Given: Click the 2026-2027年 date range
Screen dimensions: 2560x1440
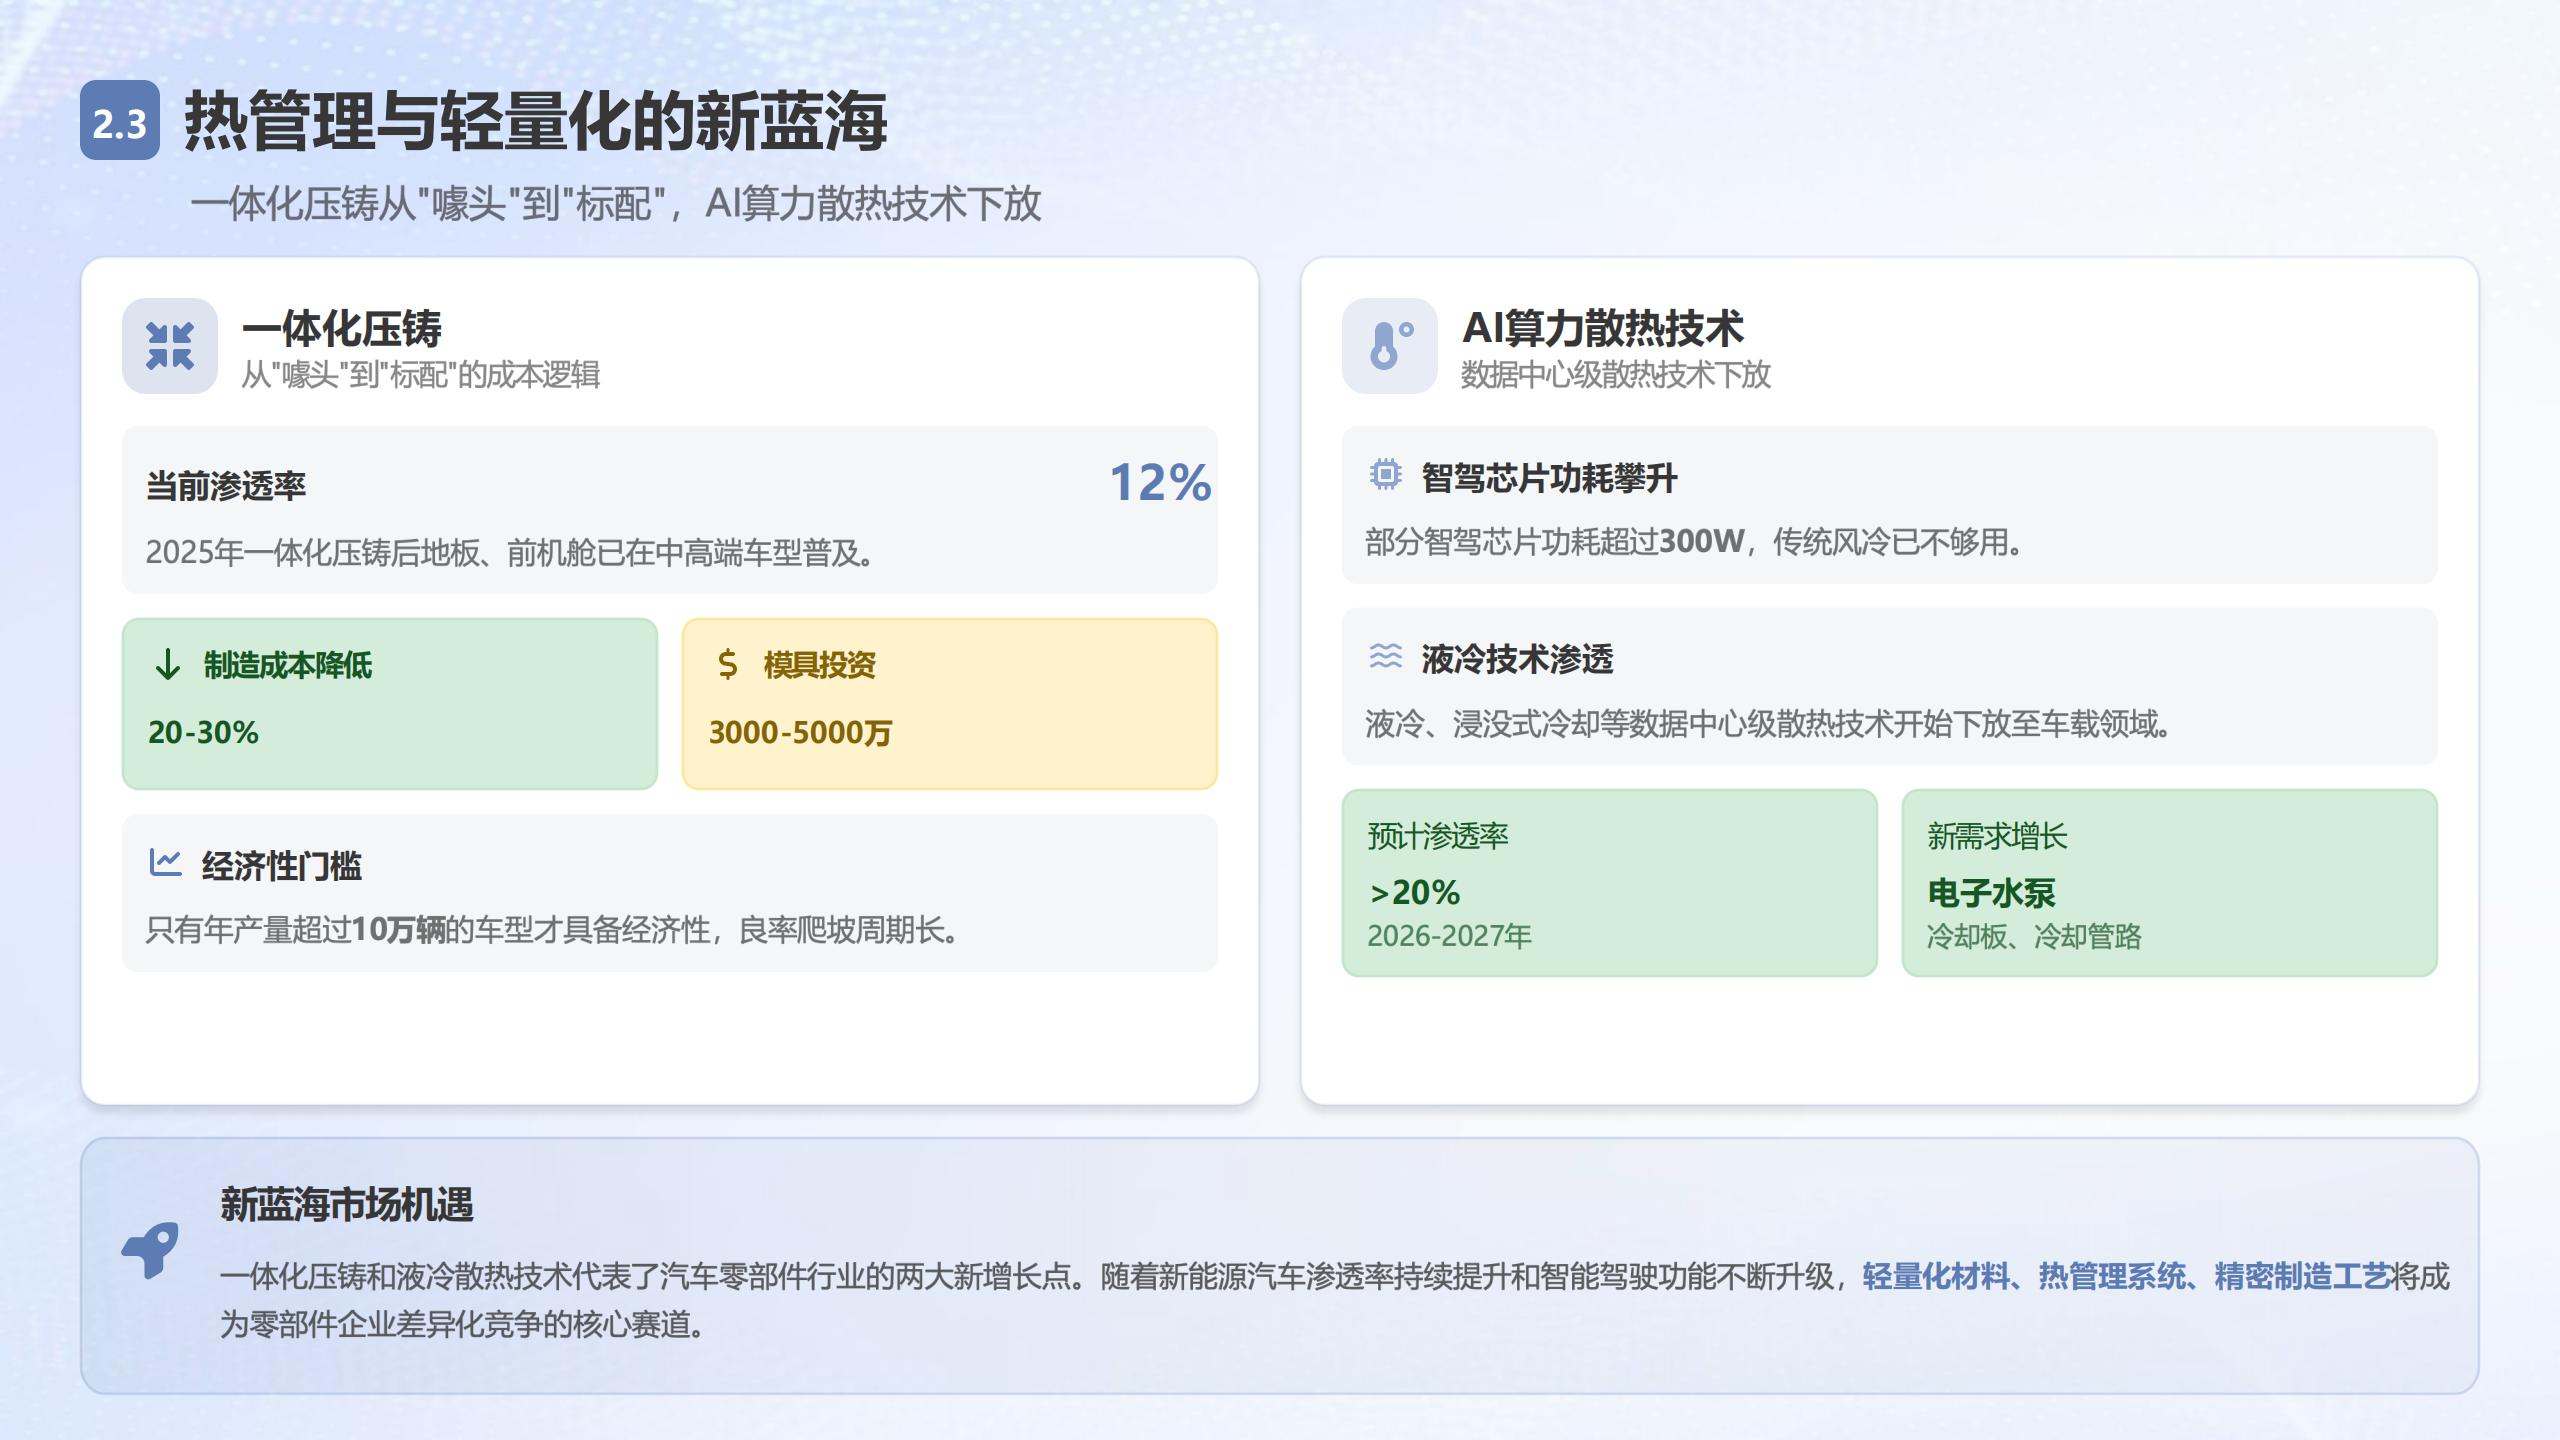Looking at the screenshot, I should [1449, 936].
